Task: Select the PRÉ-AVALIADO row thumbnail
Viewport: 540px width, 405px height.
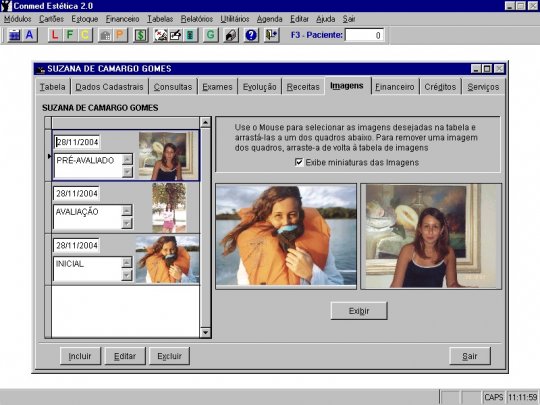Action: click(169, 155)
